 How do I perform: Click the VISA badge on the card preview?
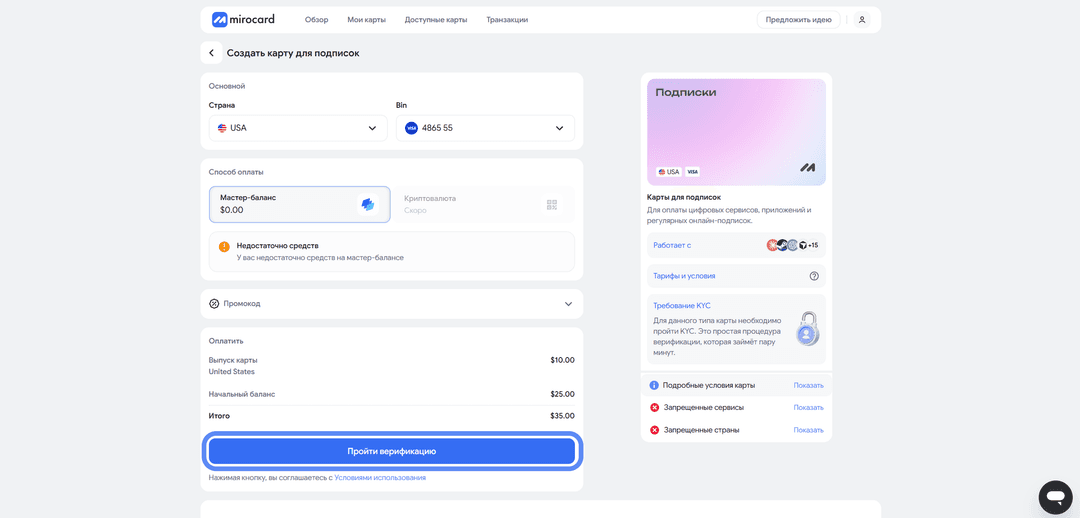pyautogui.click(x=692, y=172)
